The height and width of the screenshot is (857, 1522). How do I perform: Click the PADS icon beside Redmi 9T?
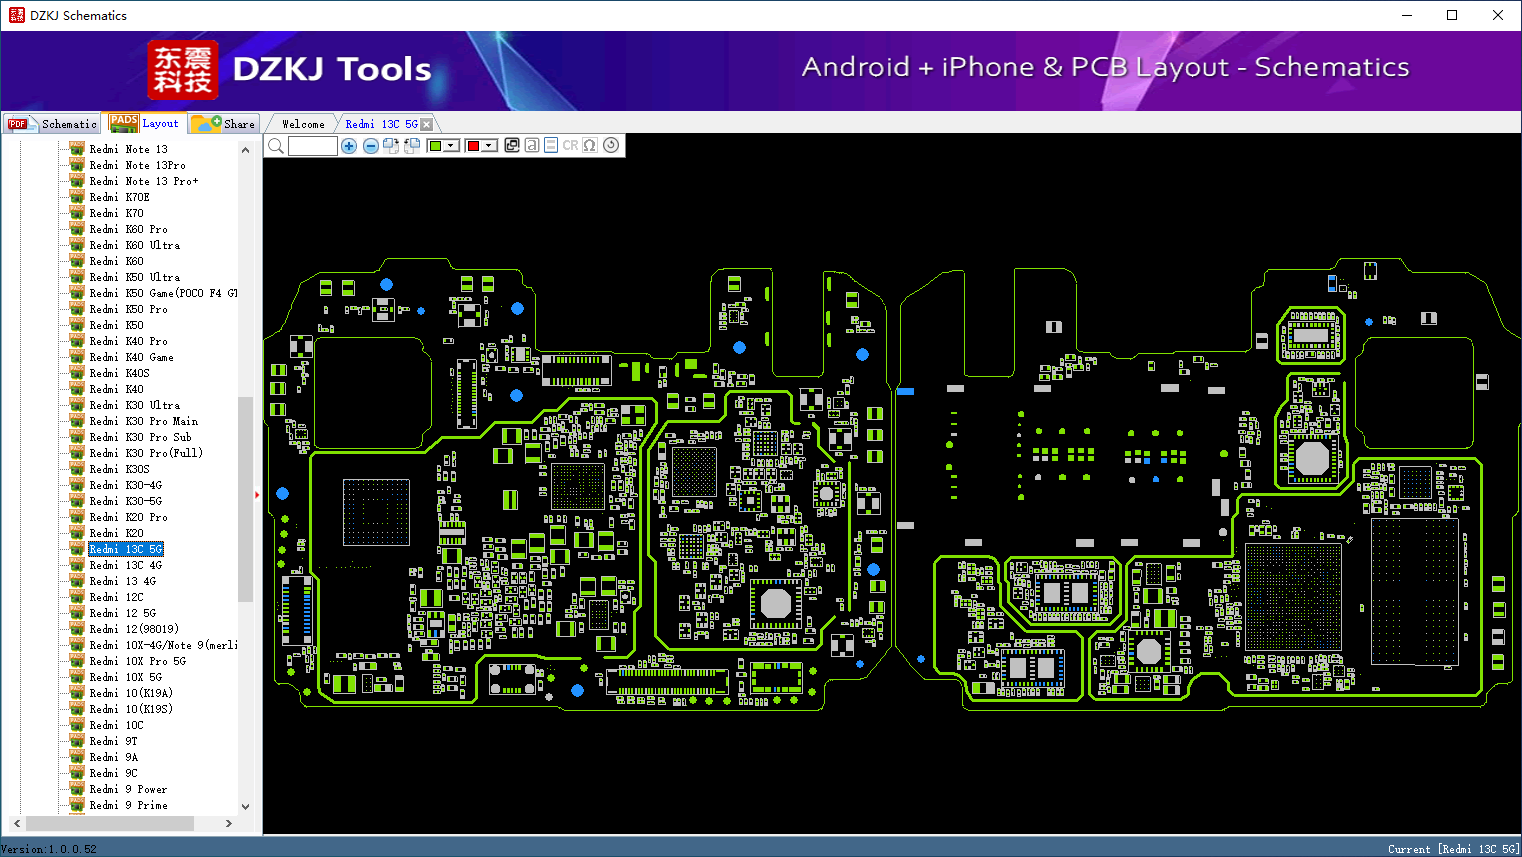click(77, 741)
